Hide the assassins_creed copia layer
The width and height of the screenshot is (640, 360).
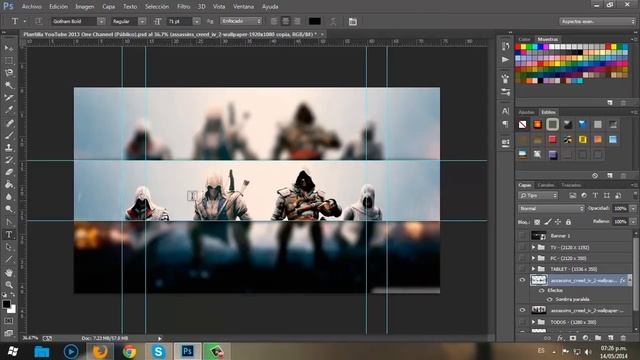click(x=522, y=280)
